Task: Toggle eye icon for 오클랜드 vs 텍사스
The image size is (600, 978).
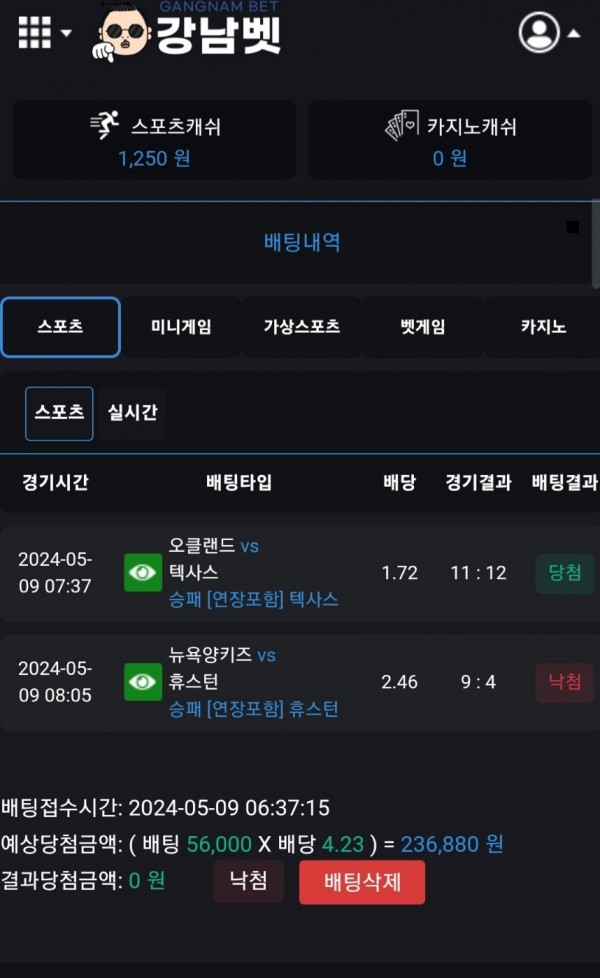Action: click(x=143, y=573)
